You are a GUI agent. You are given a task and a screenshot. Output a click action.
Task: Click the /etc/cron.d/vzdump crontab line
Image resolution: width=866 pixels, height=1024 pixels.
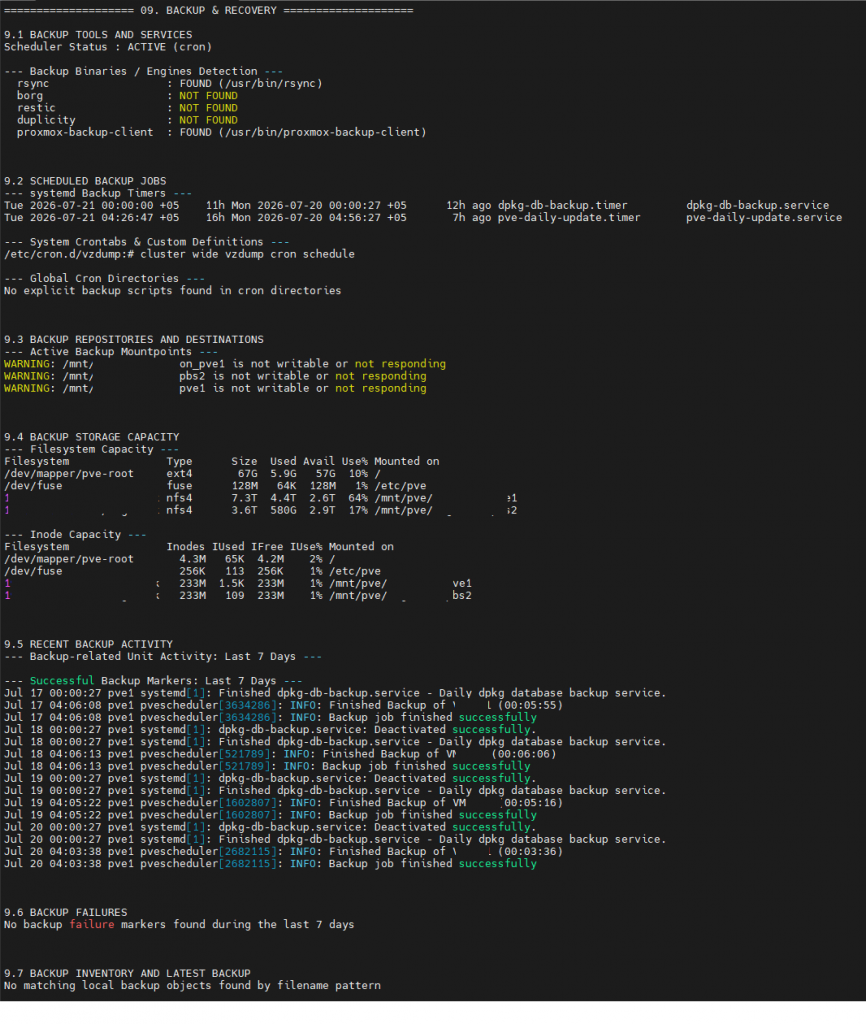[180, 254]
